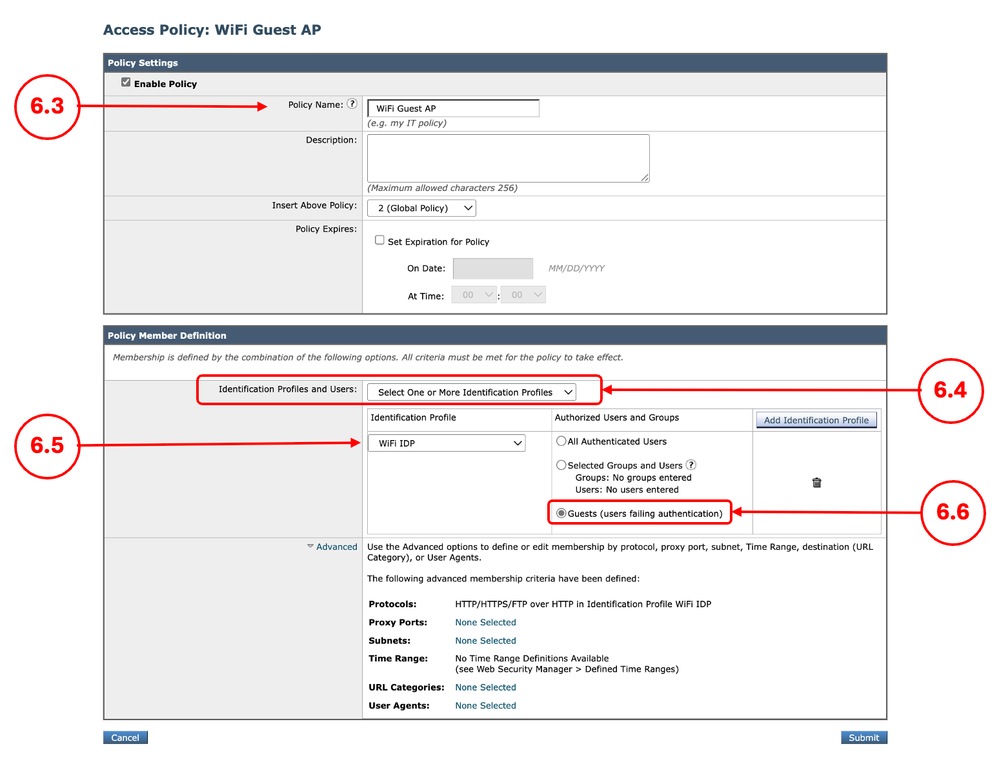
Task: Click the help icon next to Policy Name
Action: 352,104
